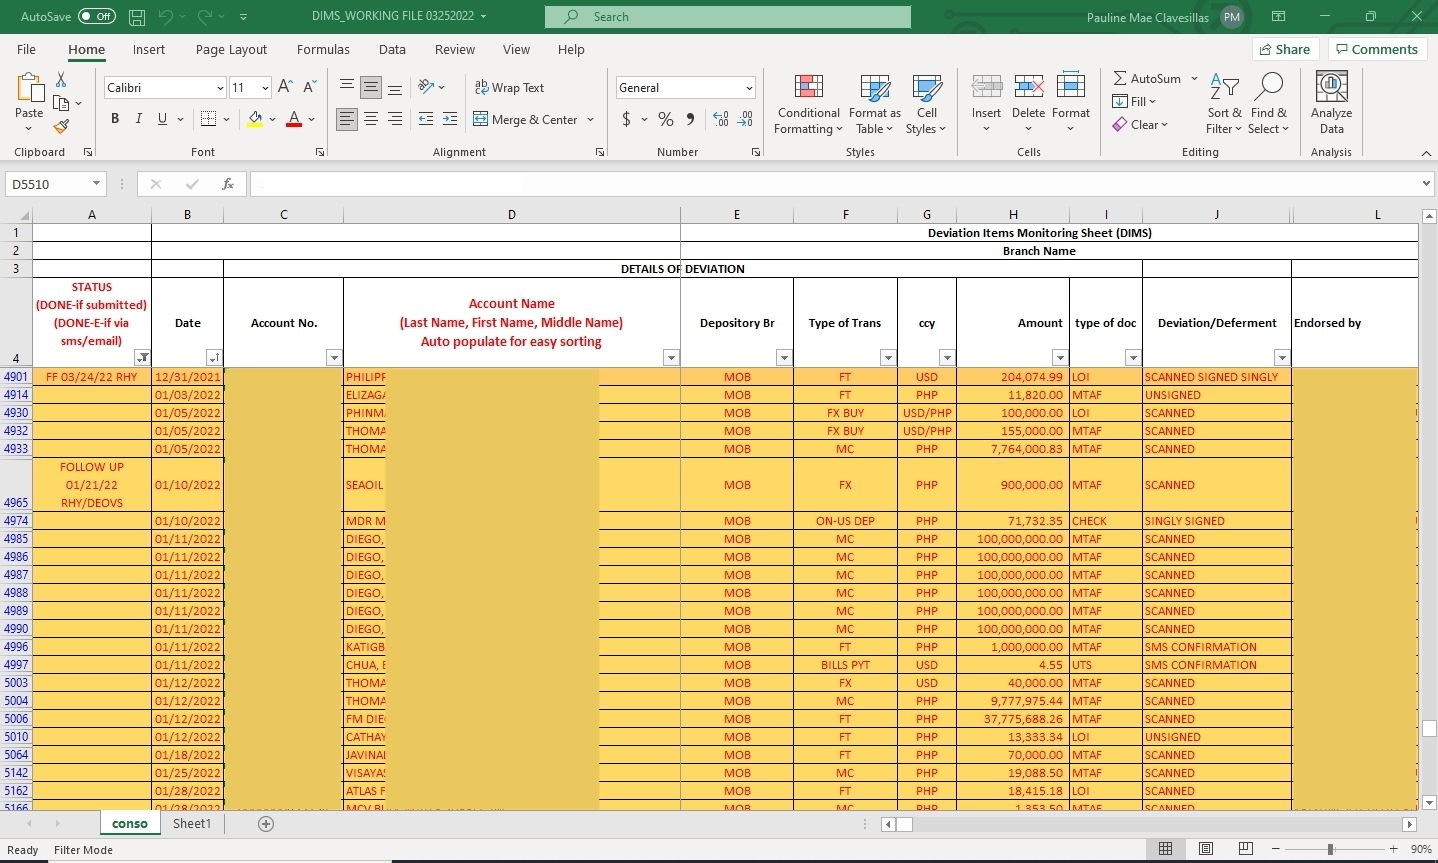Open the Conditional Formatting menu
The height and width of the screenshot is (863, 1438).
(x=808, y=104)
